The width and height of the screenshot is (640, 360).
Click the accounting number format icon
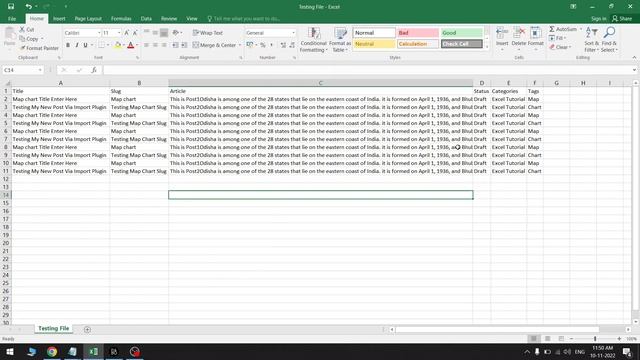pyautogui.click(x=249, y=45)
